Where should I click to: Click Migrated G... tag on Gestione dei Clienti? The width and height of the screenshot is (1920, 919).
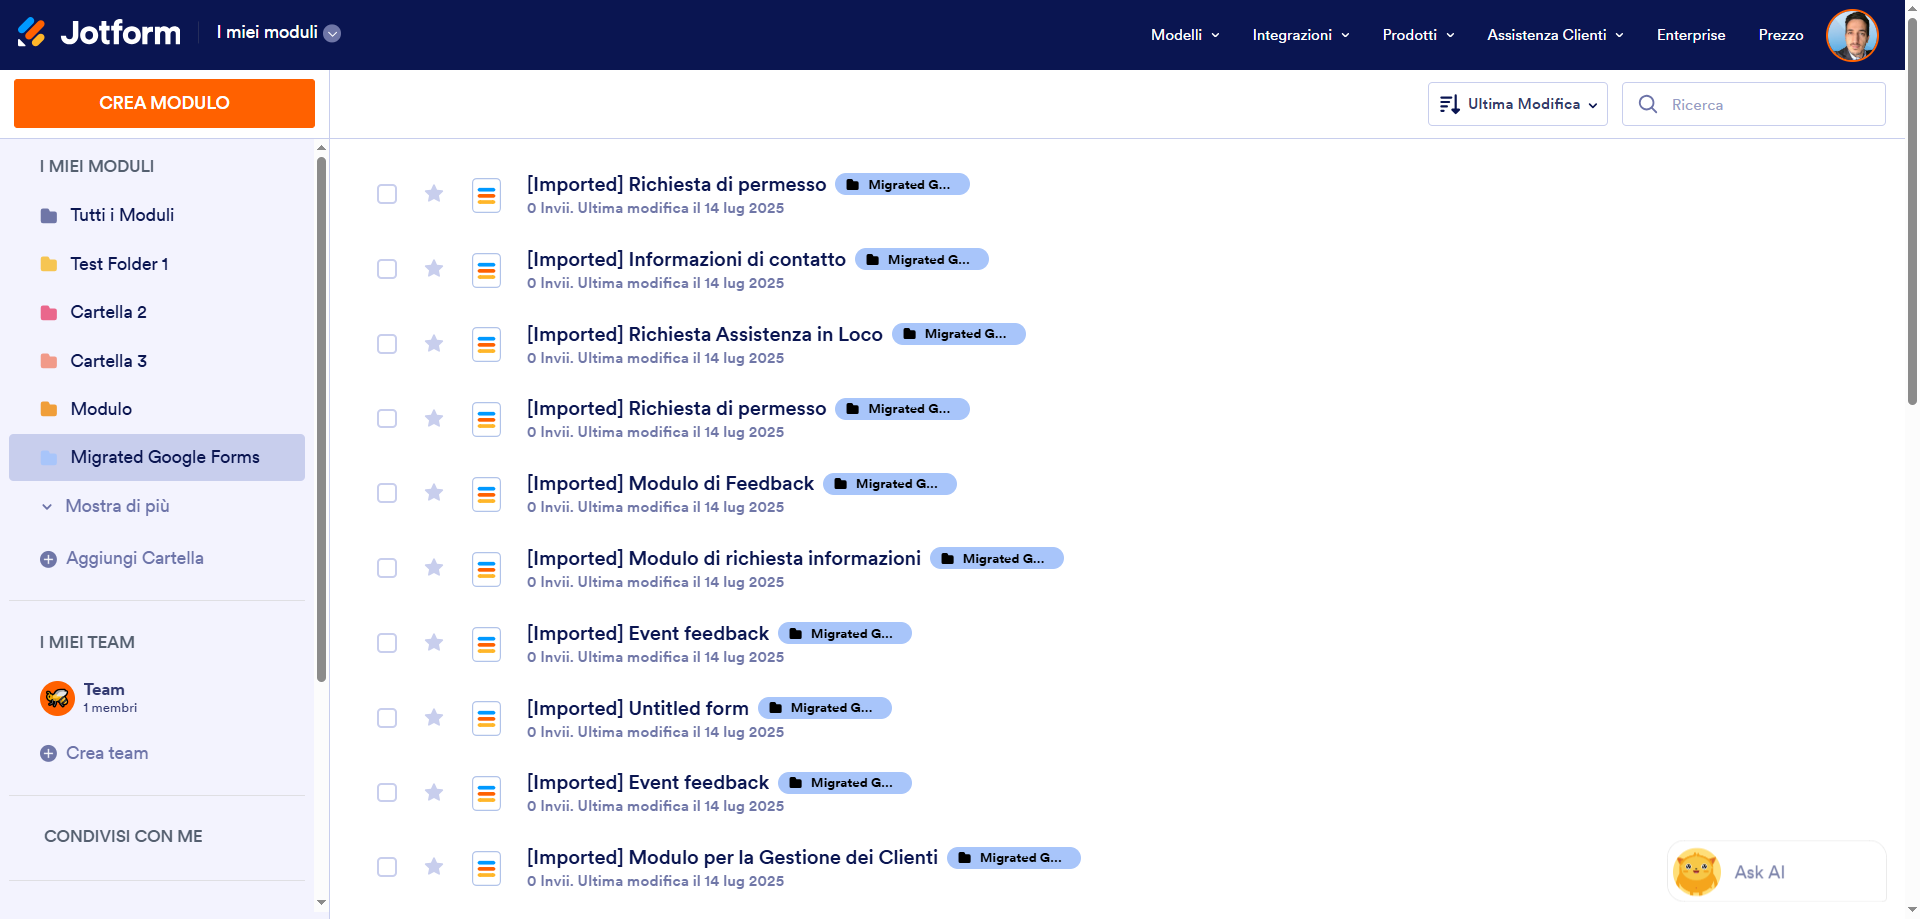(1014, 858)
